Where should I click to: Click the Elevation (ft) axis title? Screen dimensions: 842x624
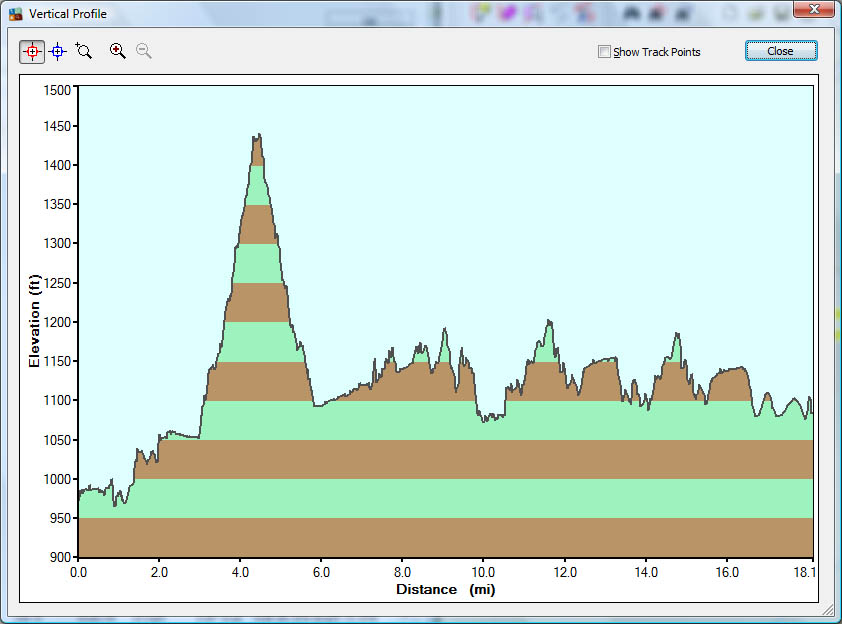coord(35,322)
